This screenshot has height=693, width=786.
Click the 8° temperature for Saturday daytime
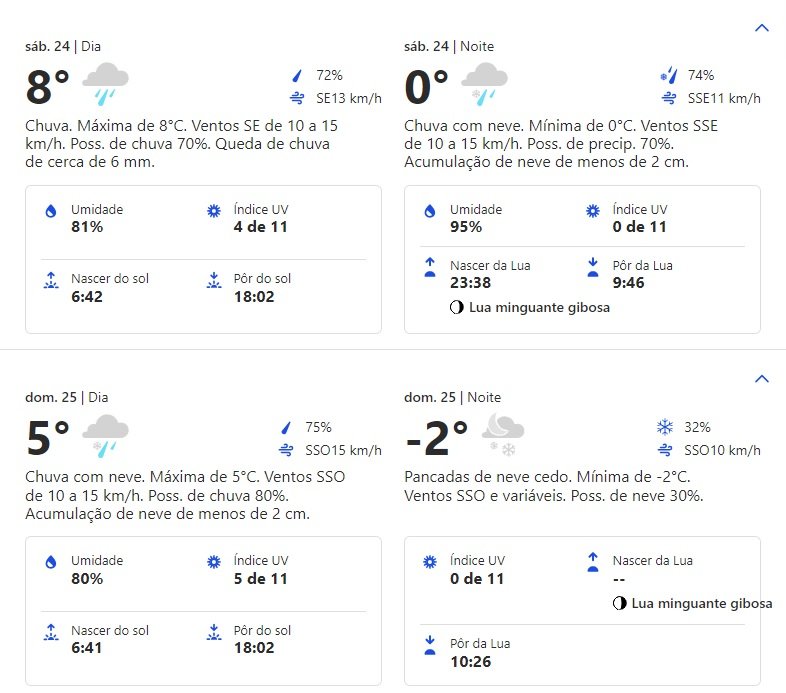(47, 86)
